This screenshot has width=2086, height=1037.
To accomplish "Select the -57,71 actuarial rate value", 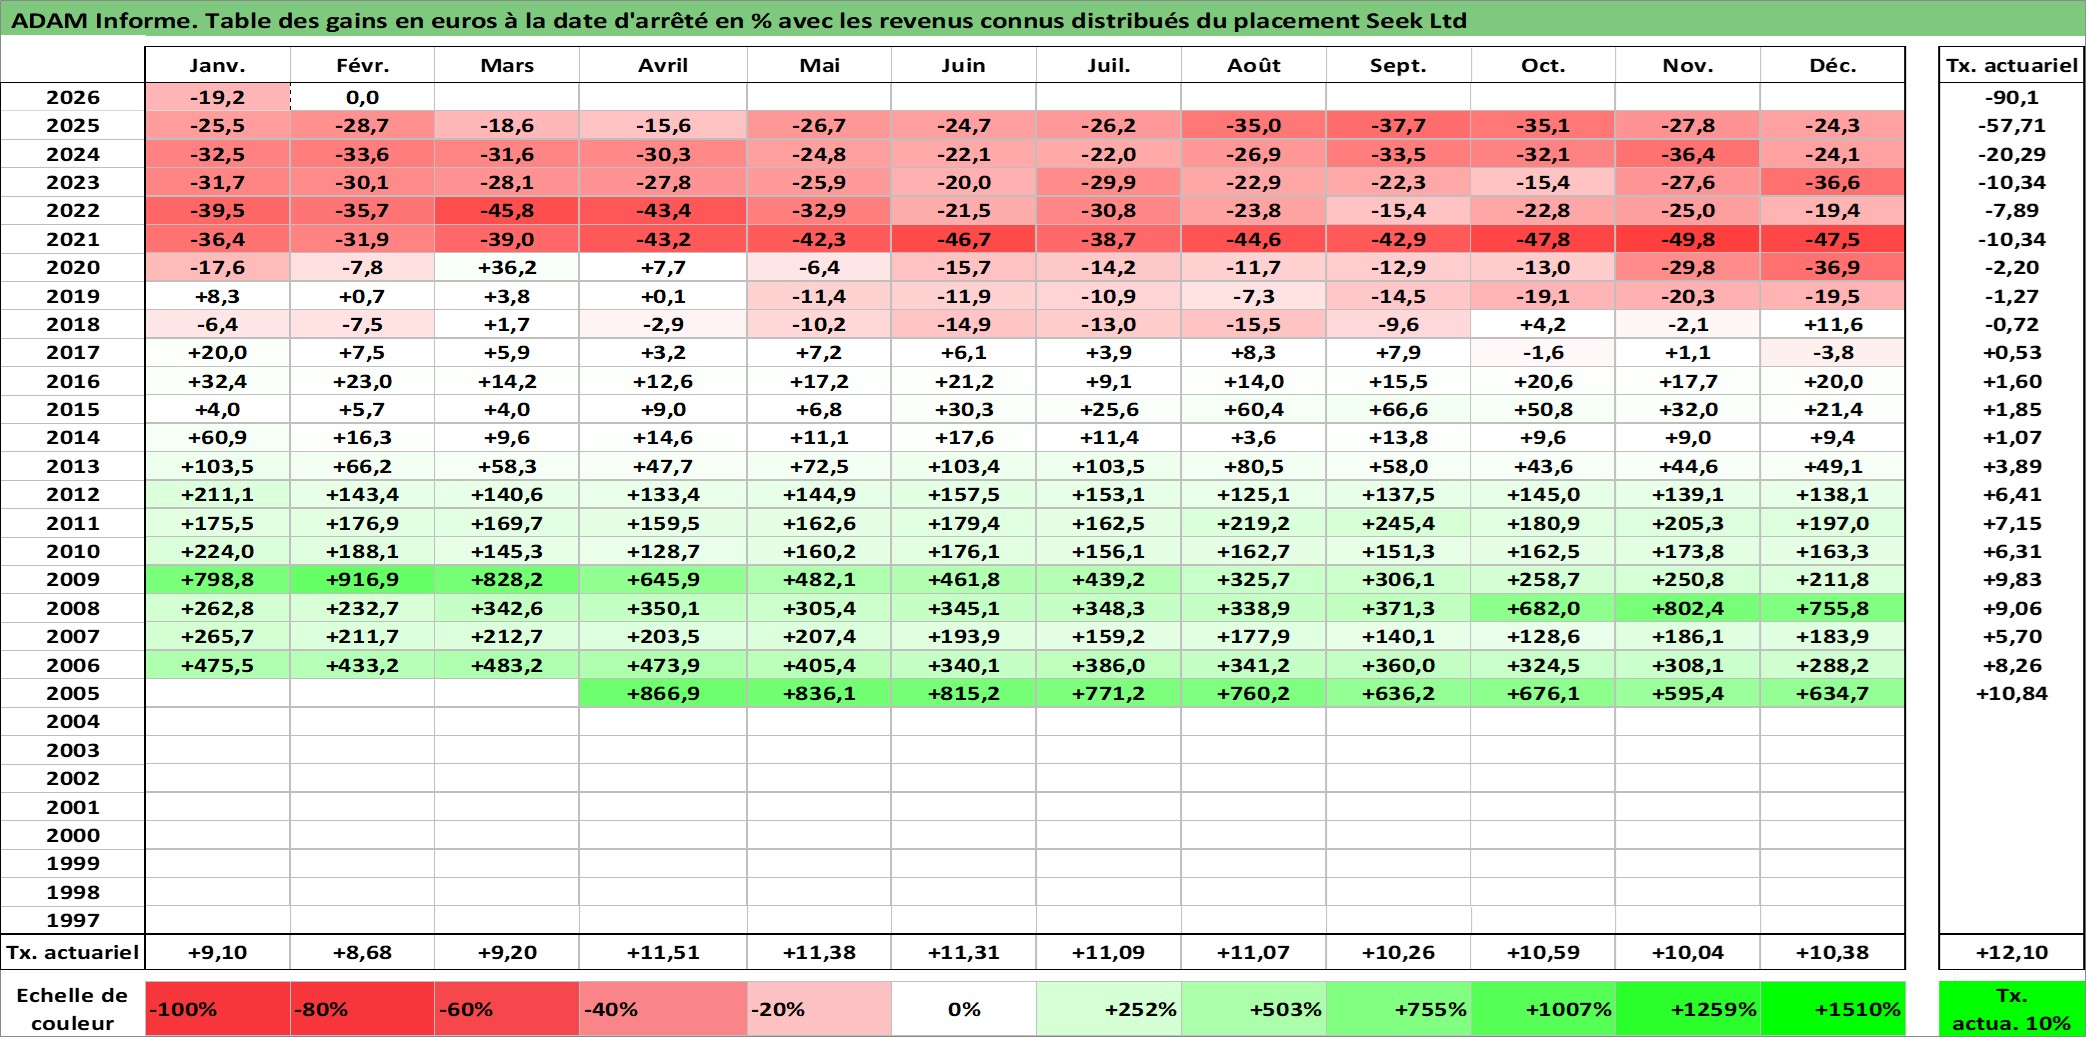I will click(2011, 125).
